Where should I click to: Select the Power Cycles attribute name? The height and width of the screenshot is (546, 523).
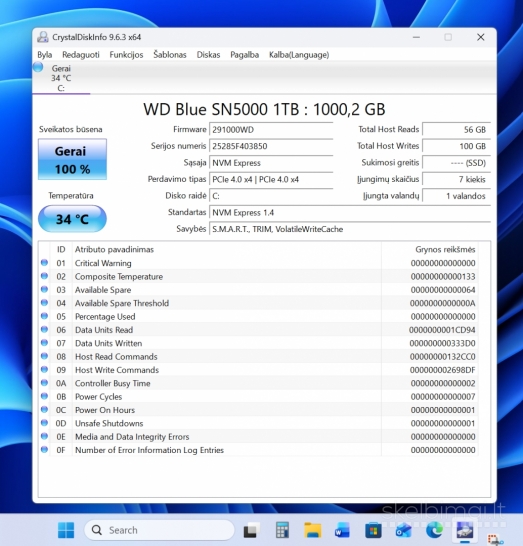click(x=99, y=397)
